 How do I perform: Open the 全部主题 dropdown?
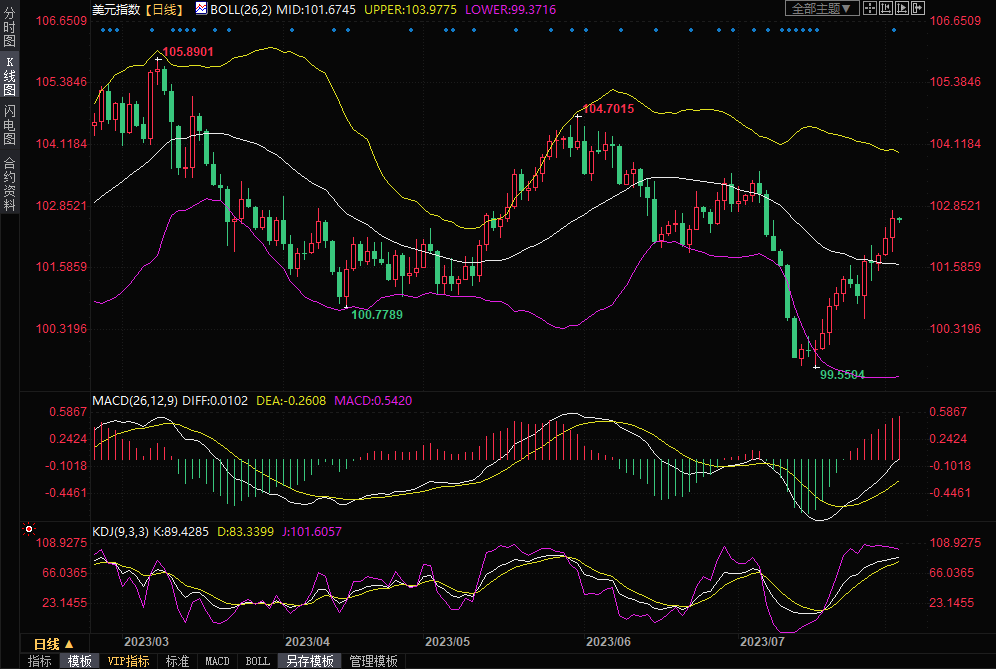pos(821,9)
